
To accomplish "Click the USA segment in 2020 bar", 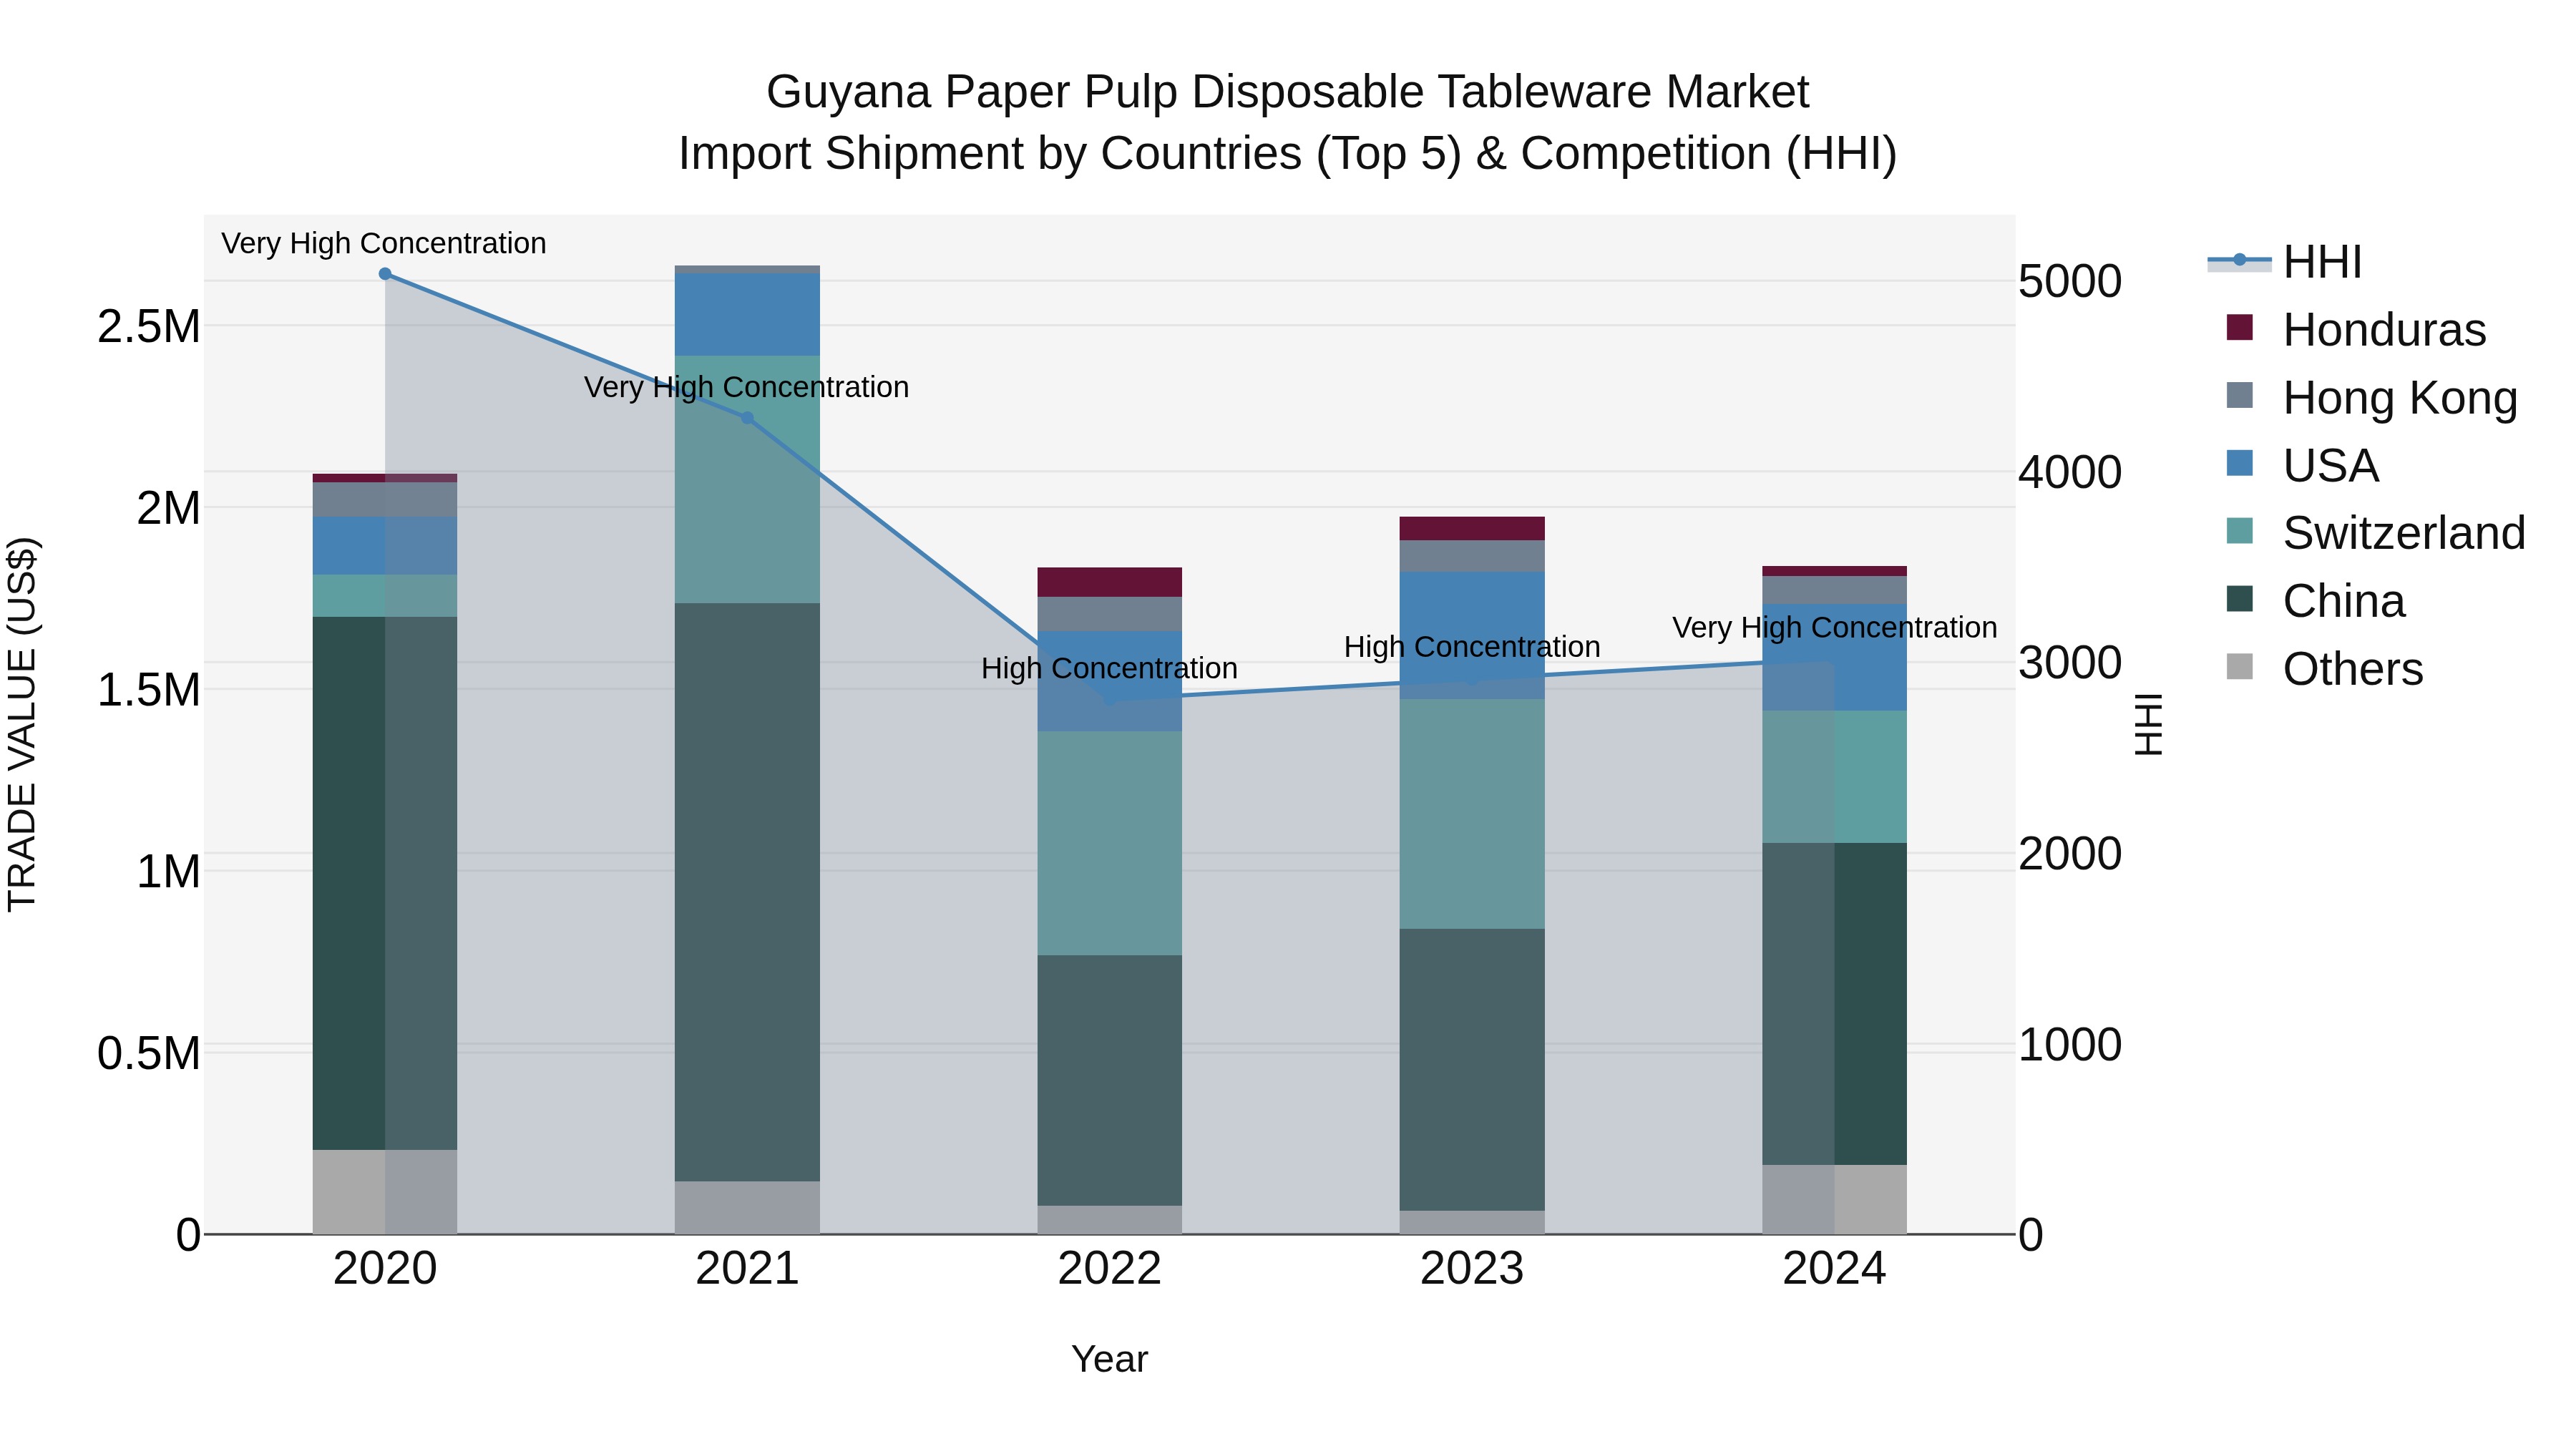I will (x=385, y=546).
